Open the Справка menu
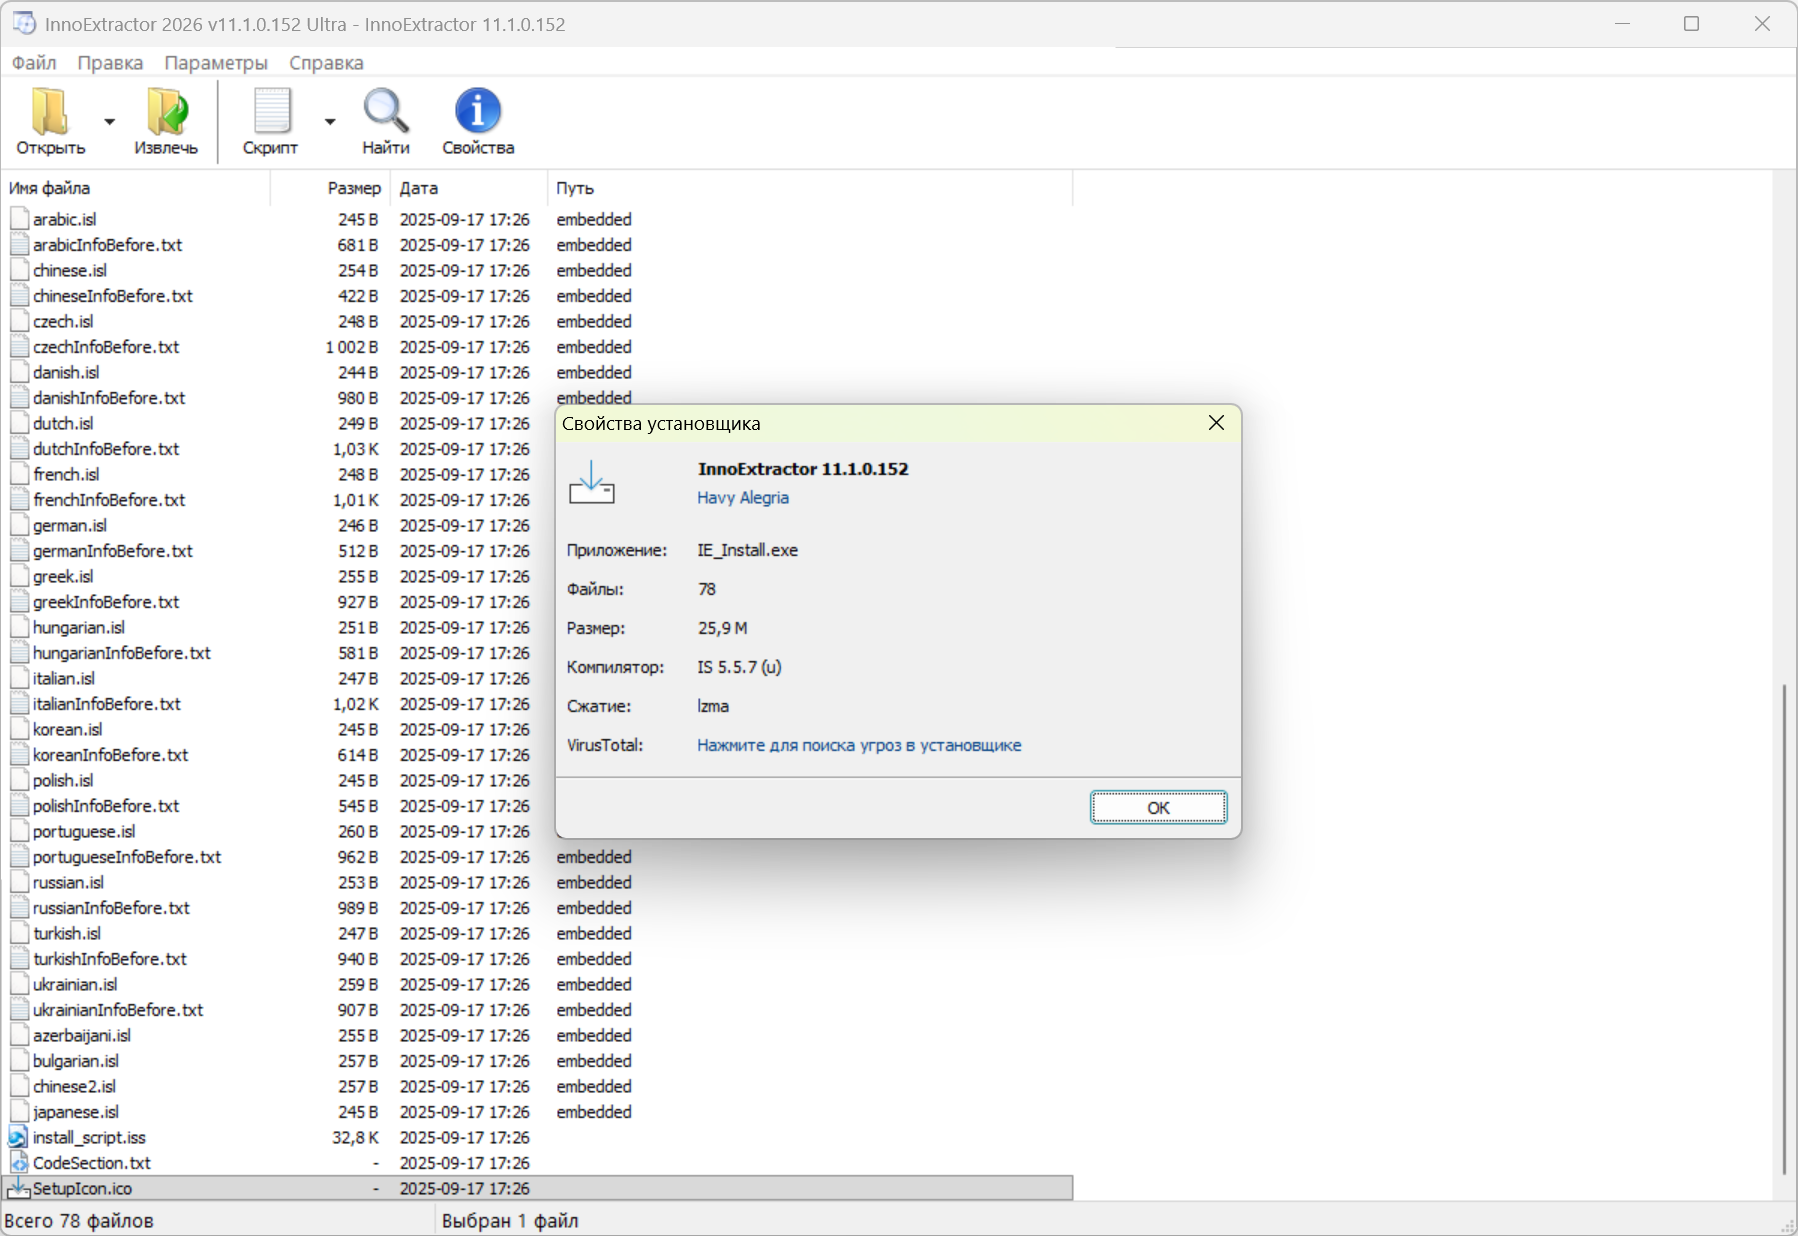Image resolution: width=1798 pixels, height=1236 pixels. pos(326,62)
